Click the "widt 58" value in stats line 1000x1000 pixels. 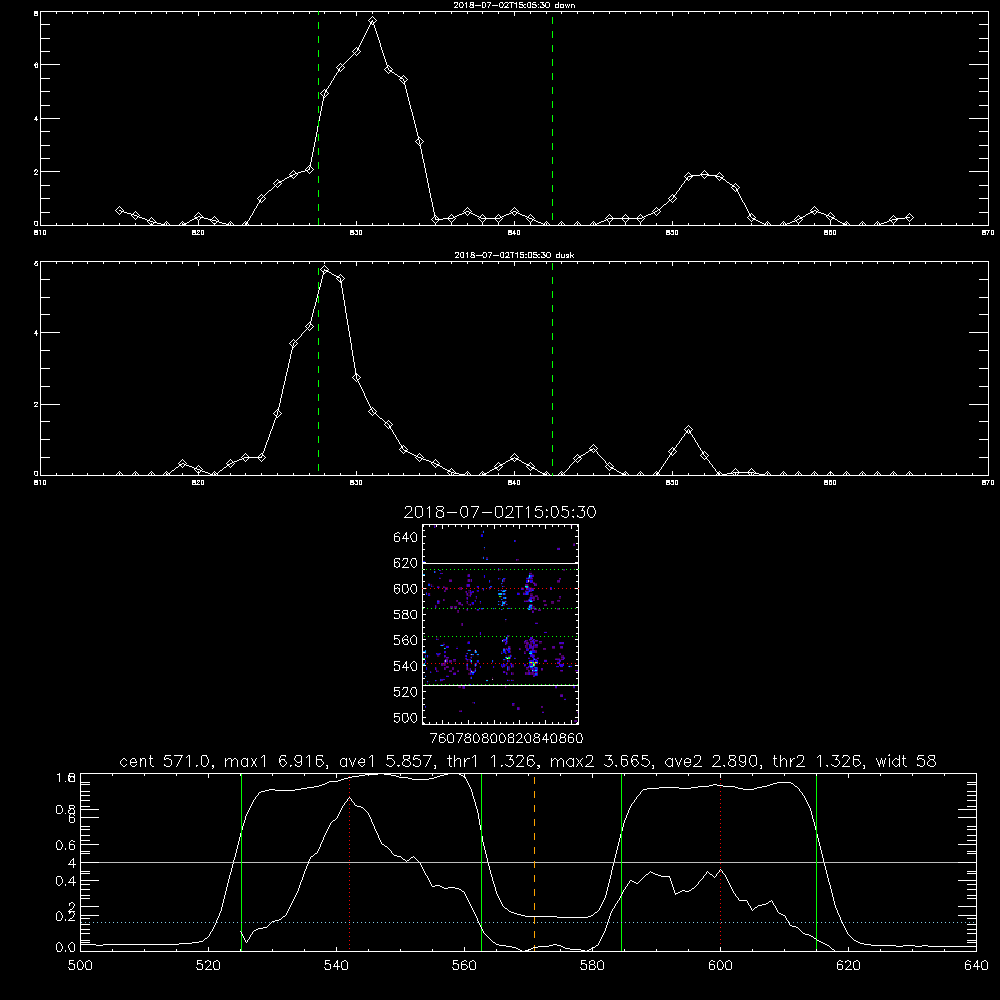point(906,761)
